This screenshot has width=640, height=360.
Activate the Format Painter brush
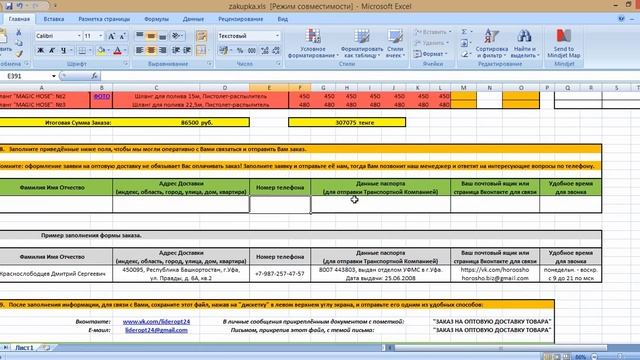point(18,53)
